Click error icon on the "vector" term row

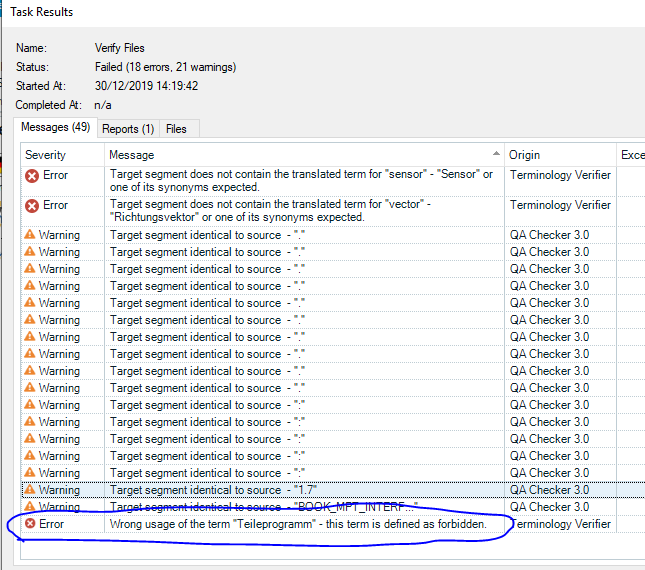coord(32,206)
